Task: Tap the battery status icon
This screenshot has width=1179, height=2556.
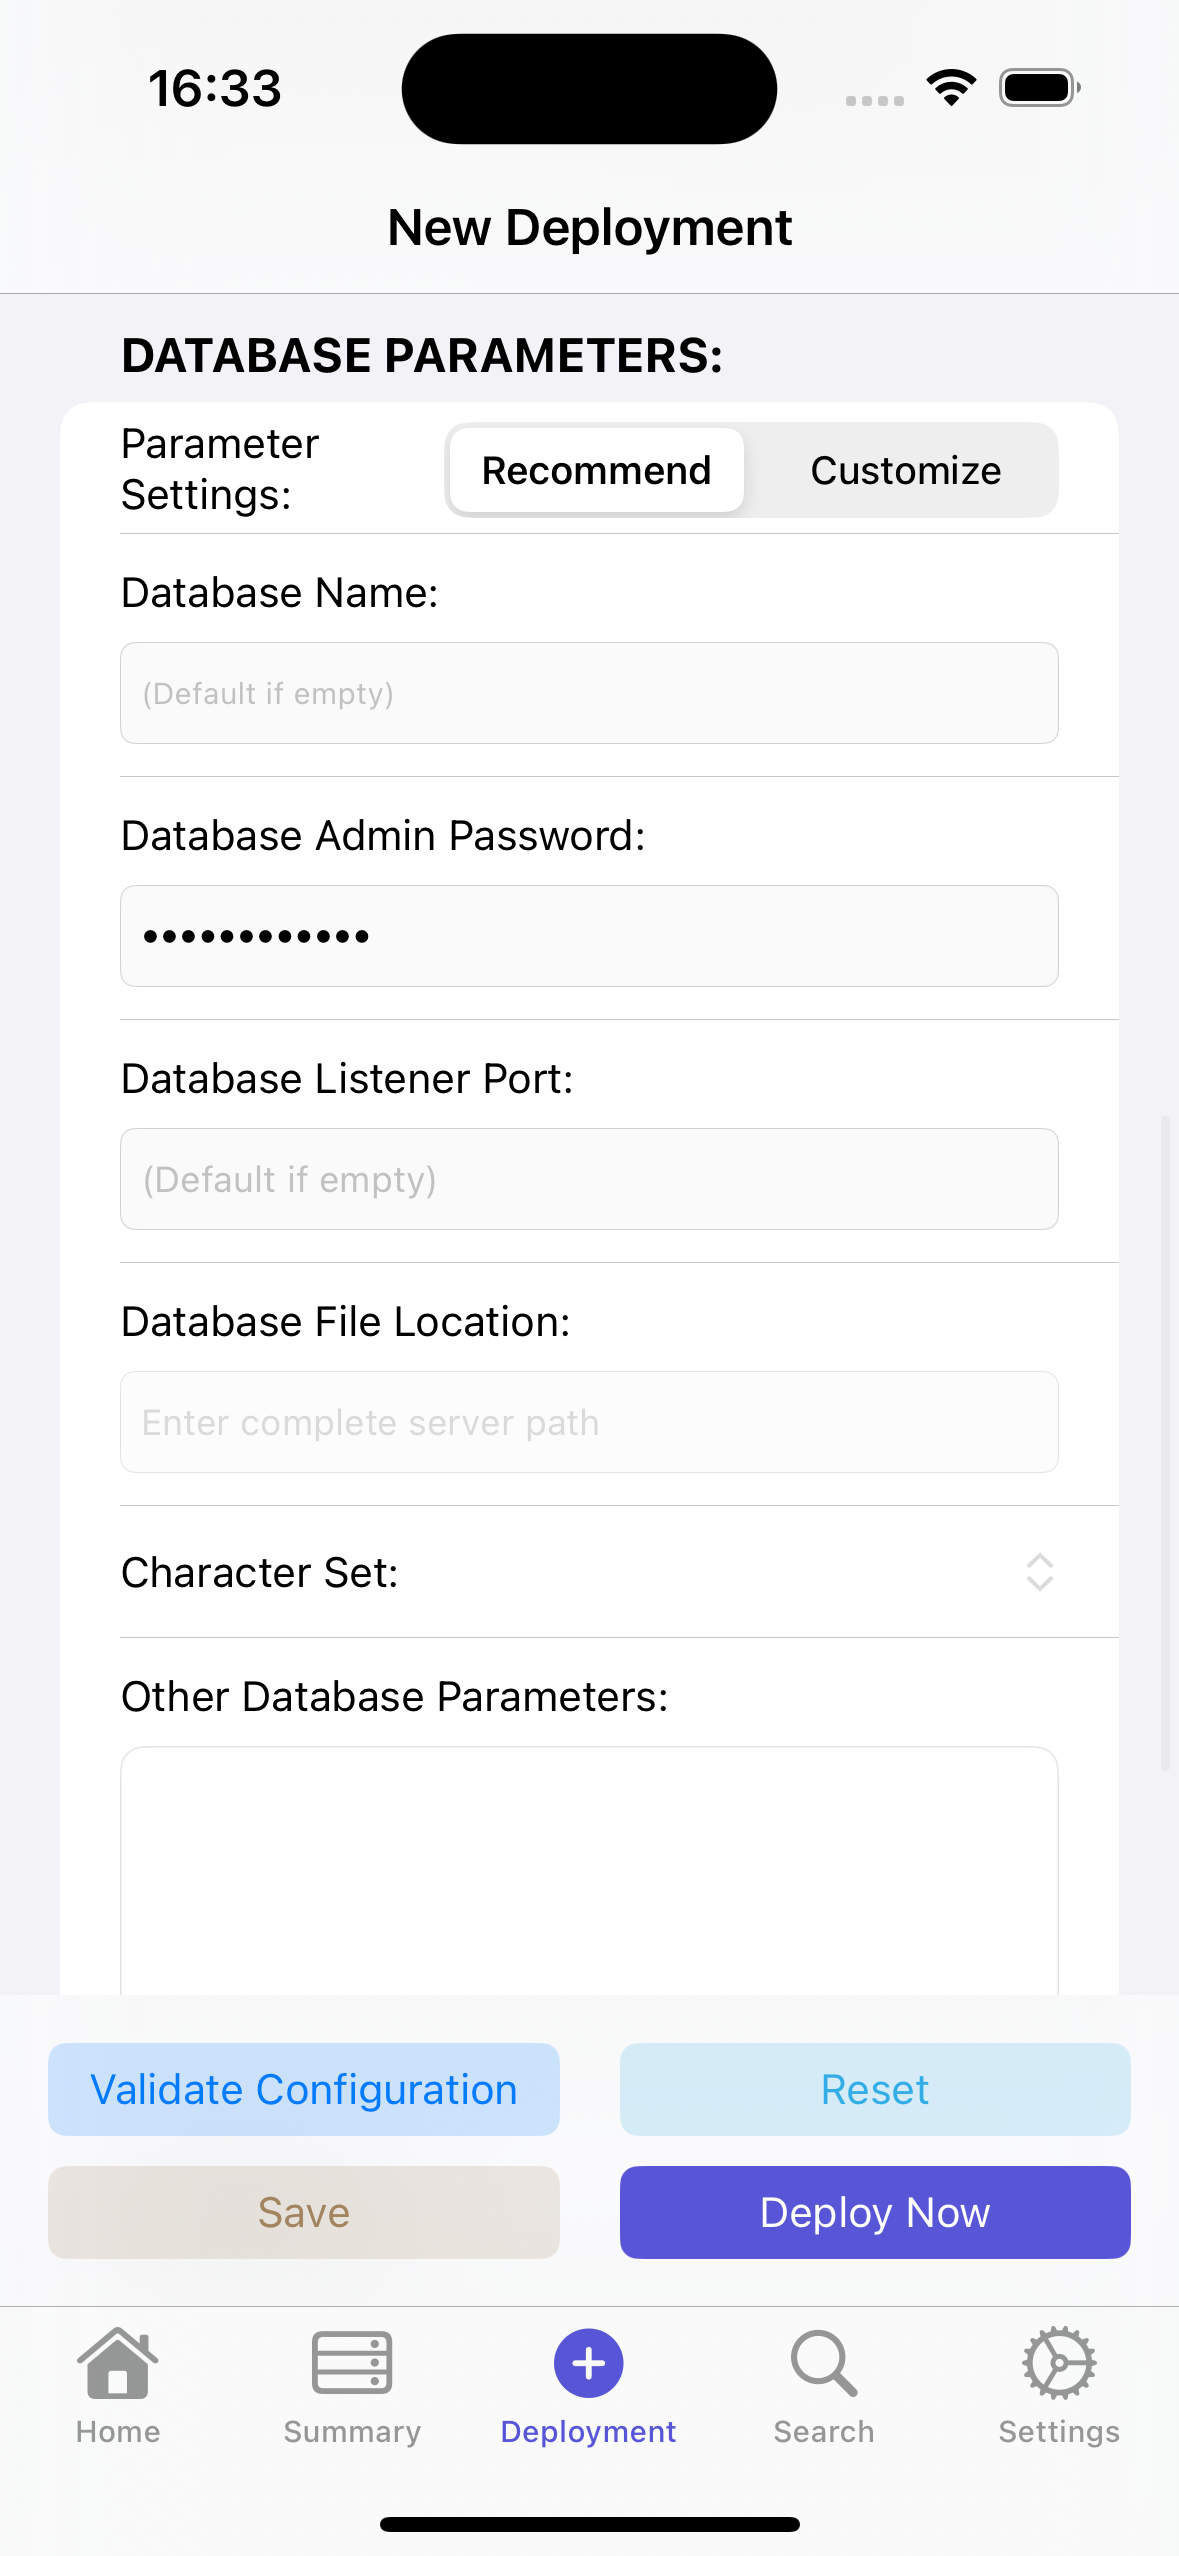Action: click(1040, 88)
